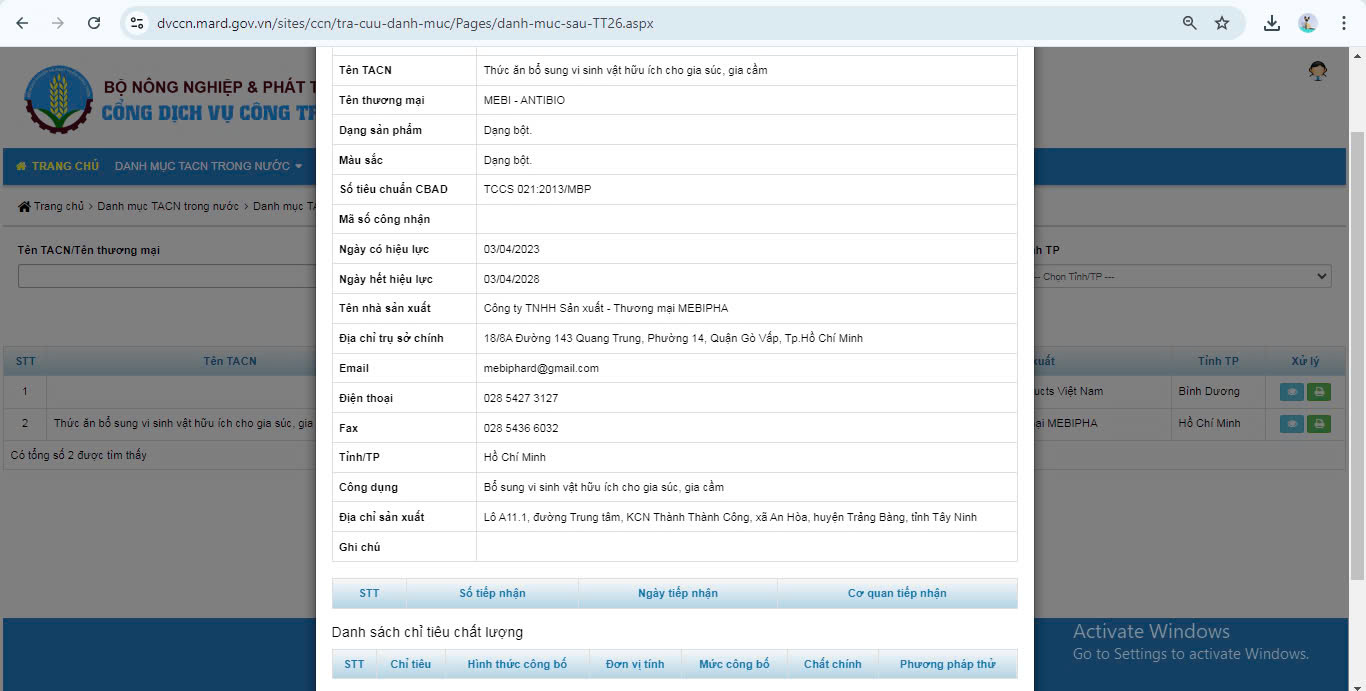Open the zoom magnifier in address bar
The image size is (1366, 691).
coord(1190,23)
